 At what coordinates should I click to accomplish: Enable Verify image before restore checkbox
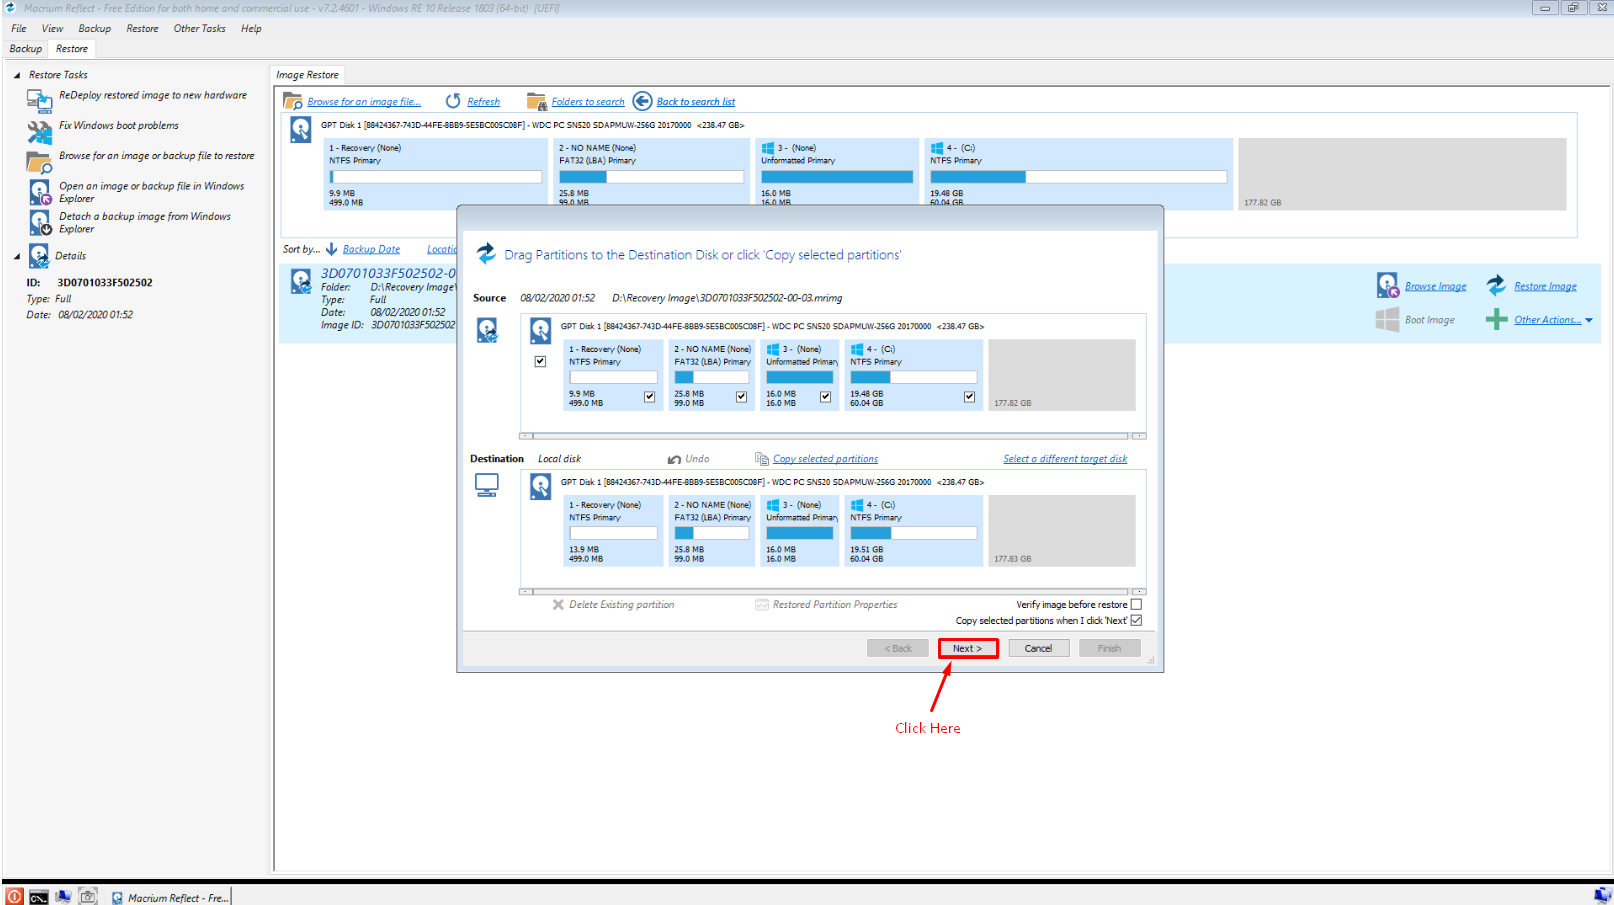(x=1136, y=604)
